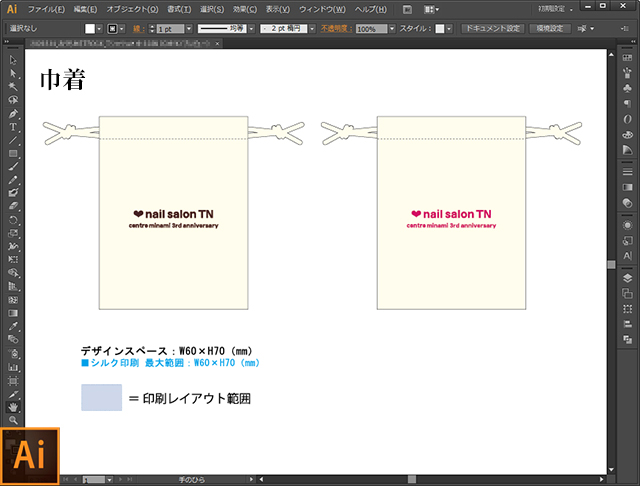Open the オブジェクト(O) menu
The height and width of the screenshot is (486, 640).
pyautogui.click(x=132, y=9)
